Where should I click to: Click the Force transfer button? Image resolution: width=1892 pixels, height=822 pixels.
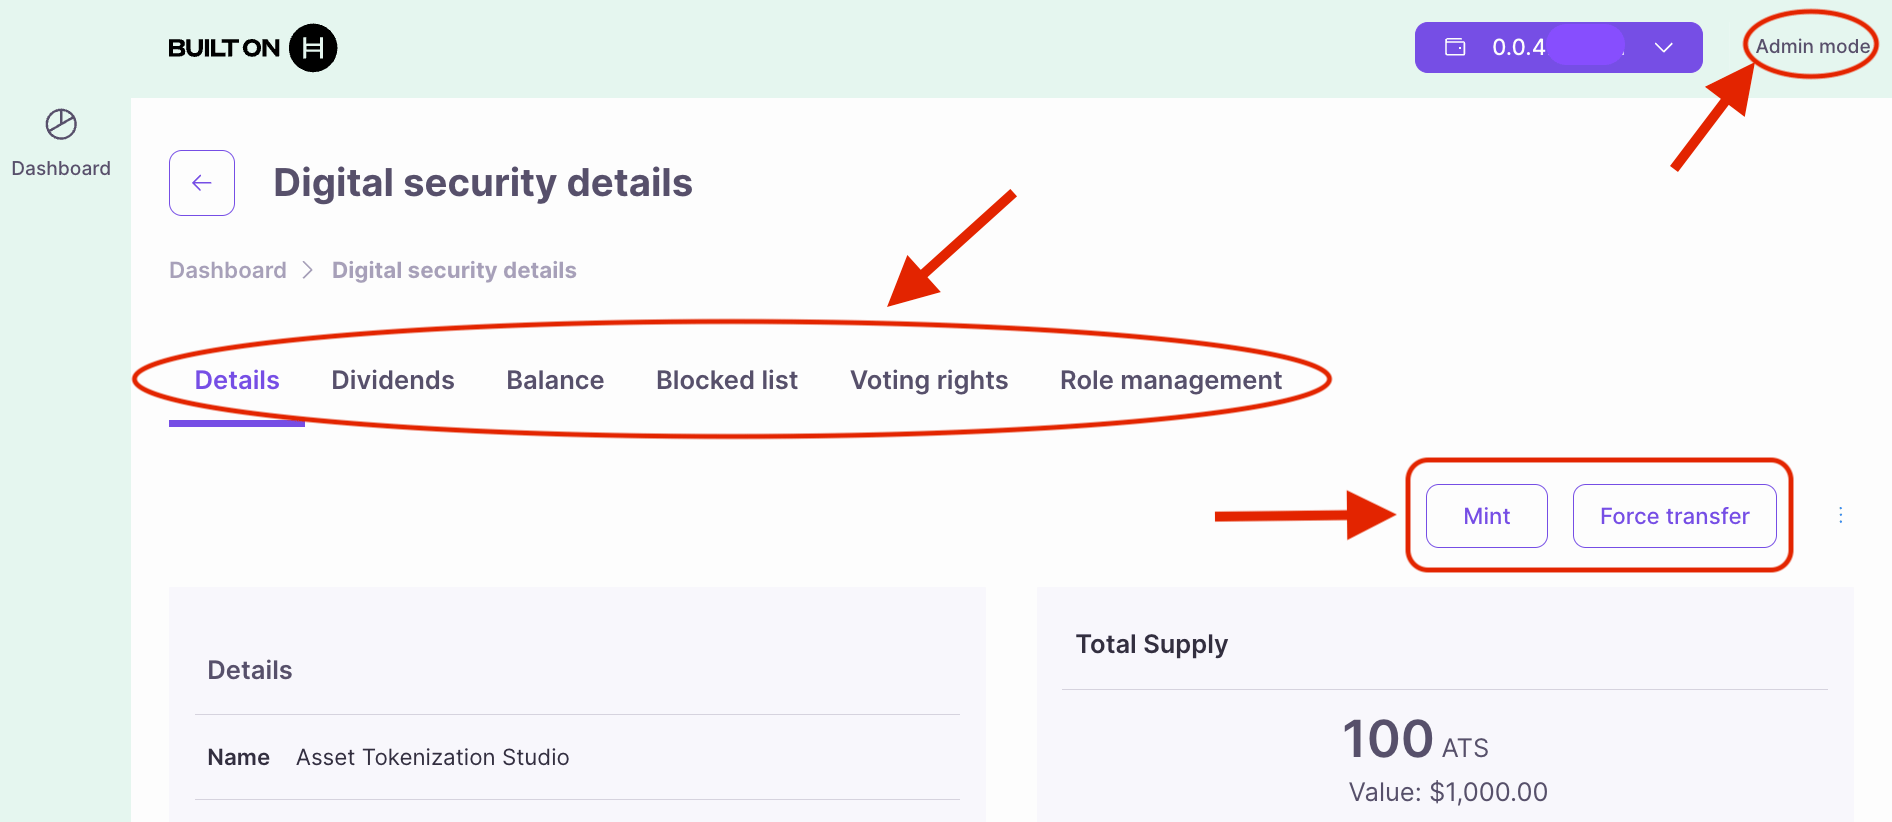click(1675, 516)
